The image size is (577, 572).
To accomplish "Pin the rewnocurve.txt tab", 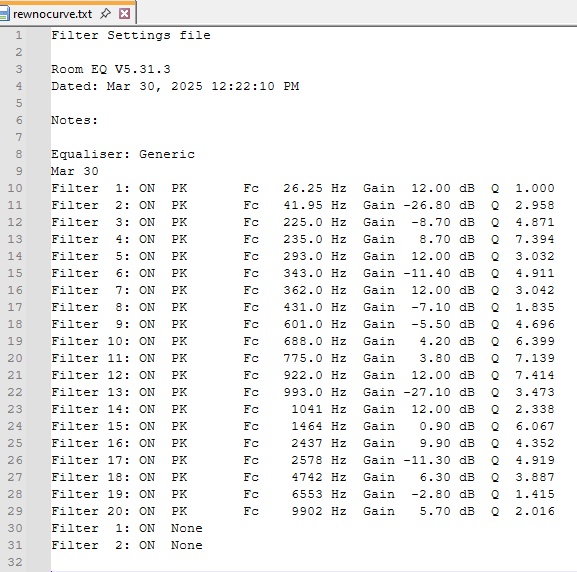I will click(105, 14).
